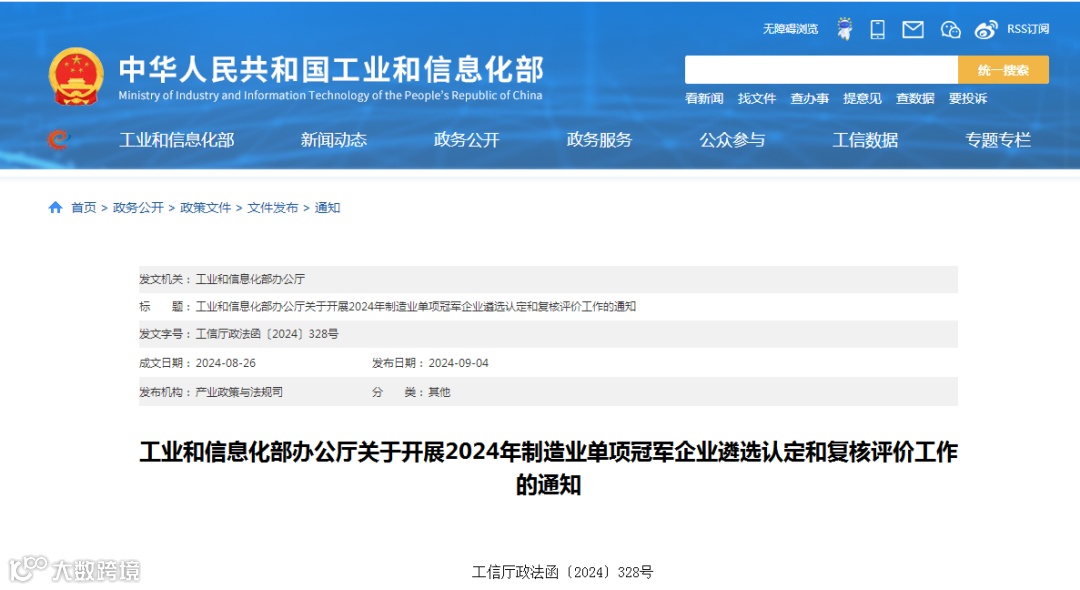Click the red swirl government icon
This screenshot has height=590, width=1080.
(59, 140)
